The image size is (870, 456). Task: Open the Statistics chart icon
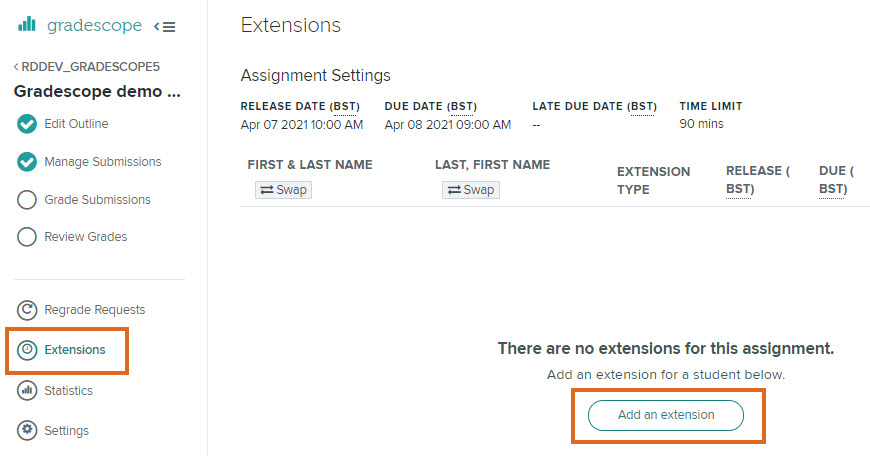click(28, 391)
